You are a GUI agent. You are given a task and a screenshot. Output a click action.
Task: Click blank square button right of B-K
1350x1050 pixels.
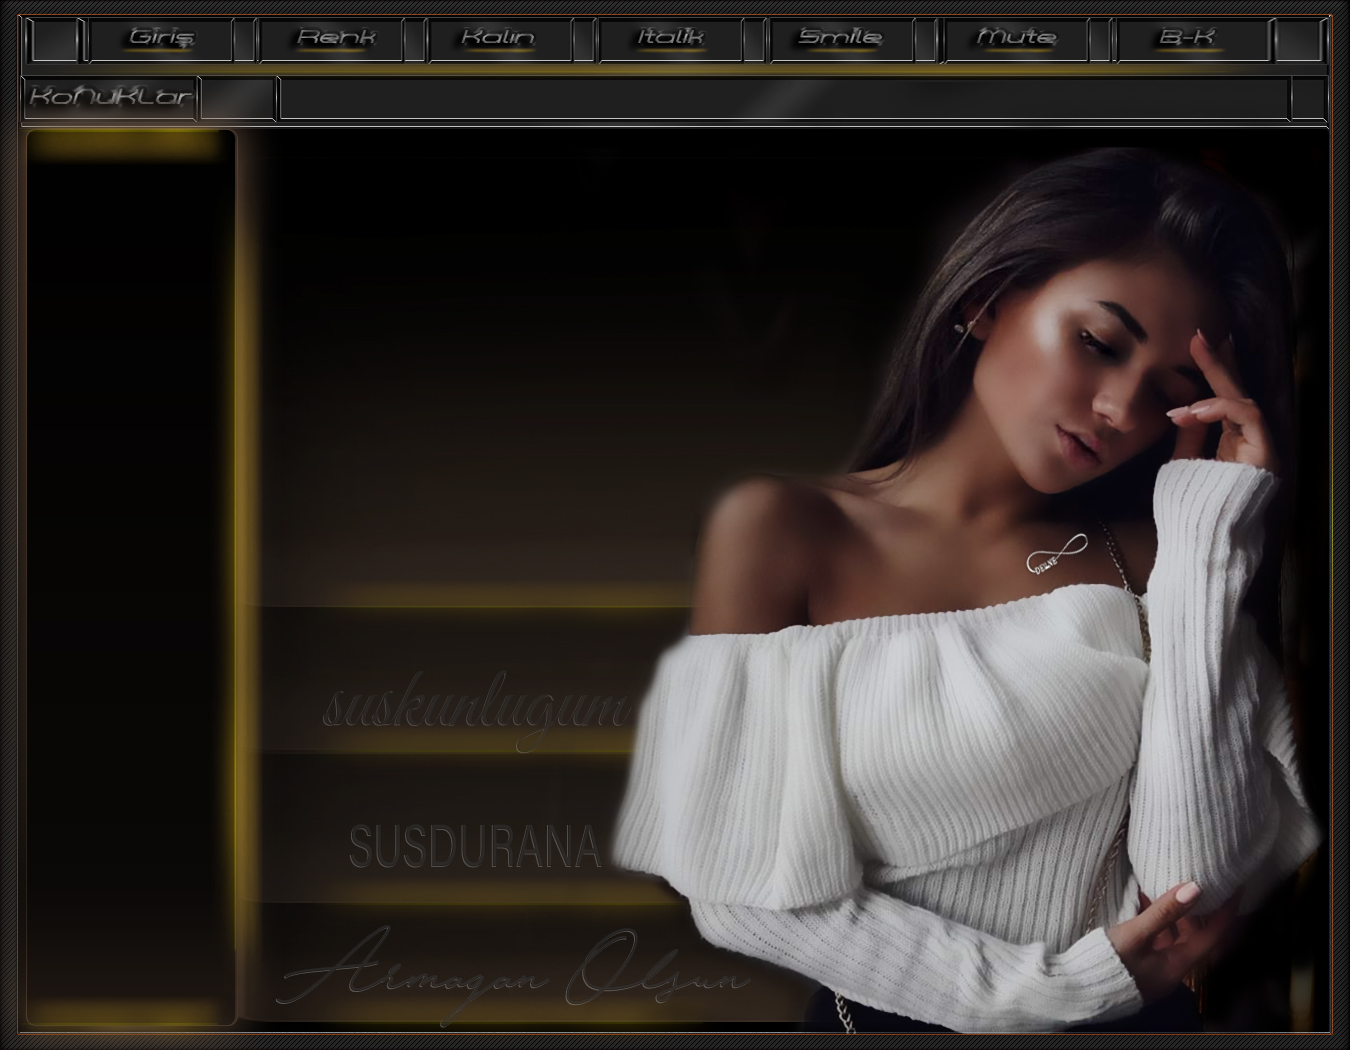(1300, 40)
